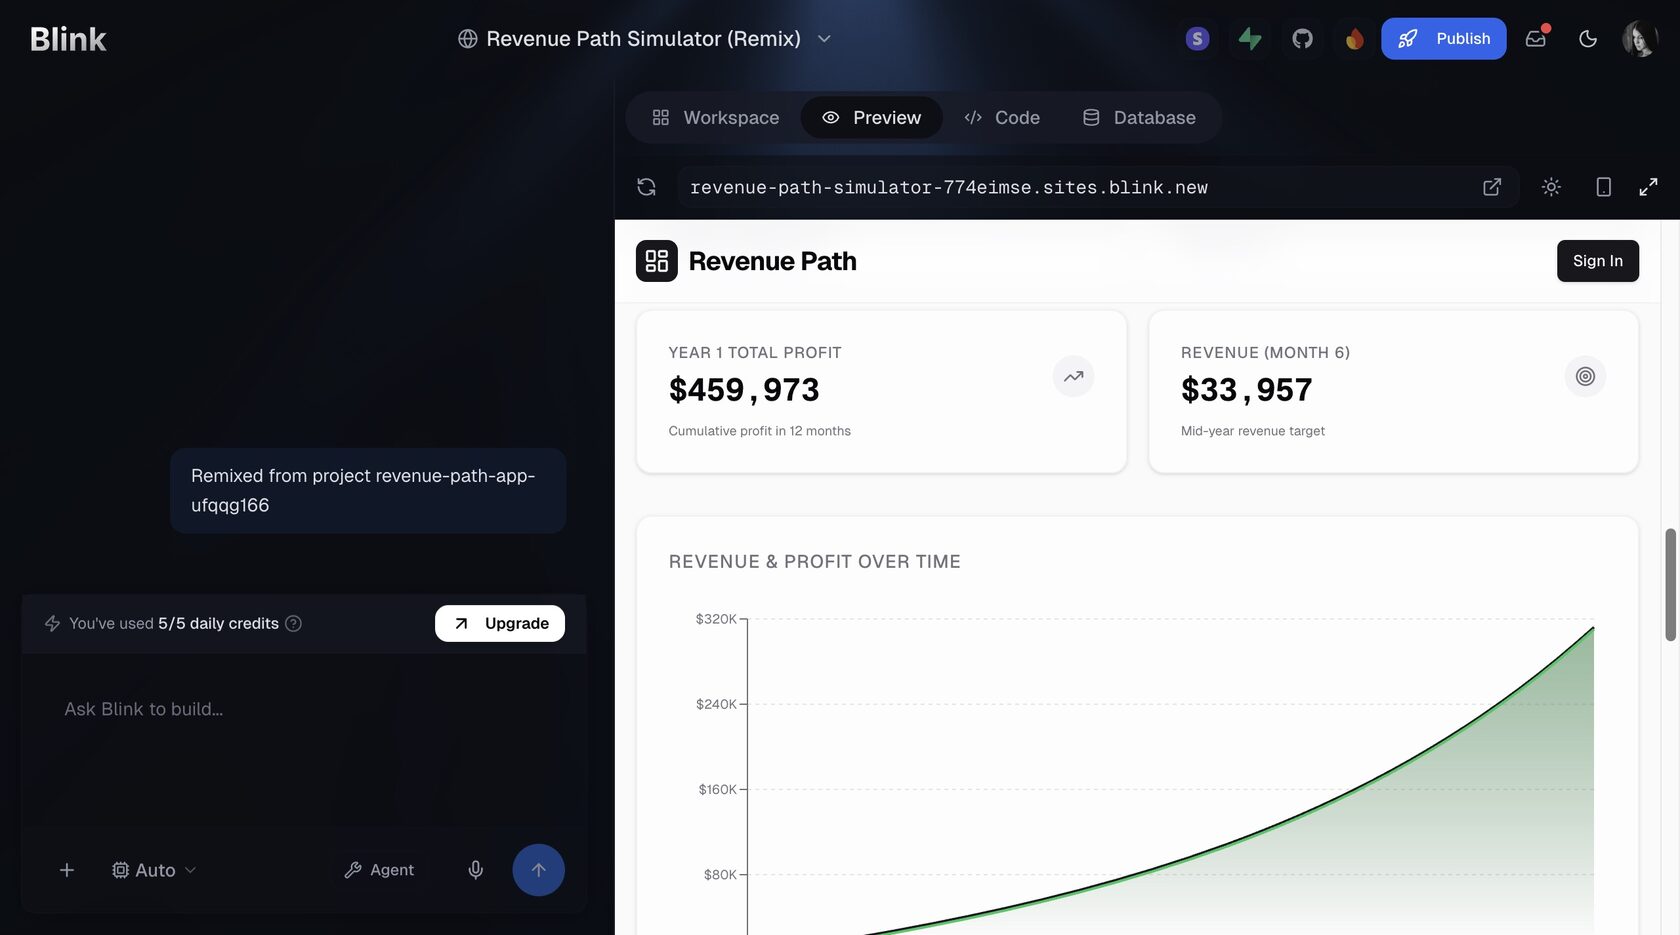Add an attachment with the plus icon
Screen dimensions: 1680x935
[x=66, y=871]
